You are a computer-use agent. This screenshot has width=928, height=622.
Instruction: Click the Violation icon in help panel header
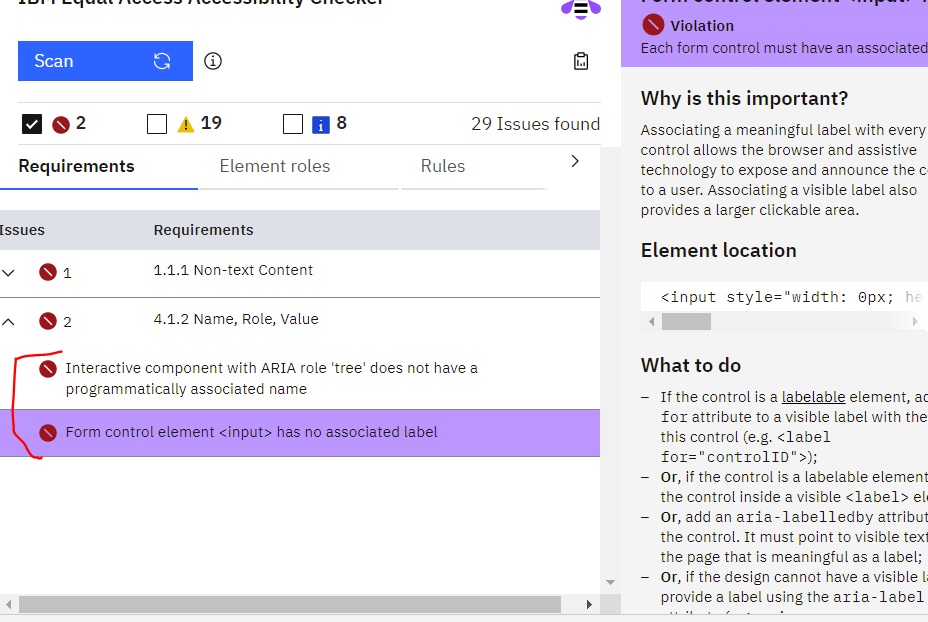pyautogui.click(x=653, y=25)
